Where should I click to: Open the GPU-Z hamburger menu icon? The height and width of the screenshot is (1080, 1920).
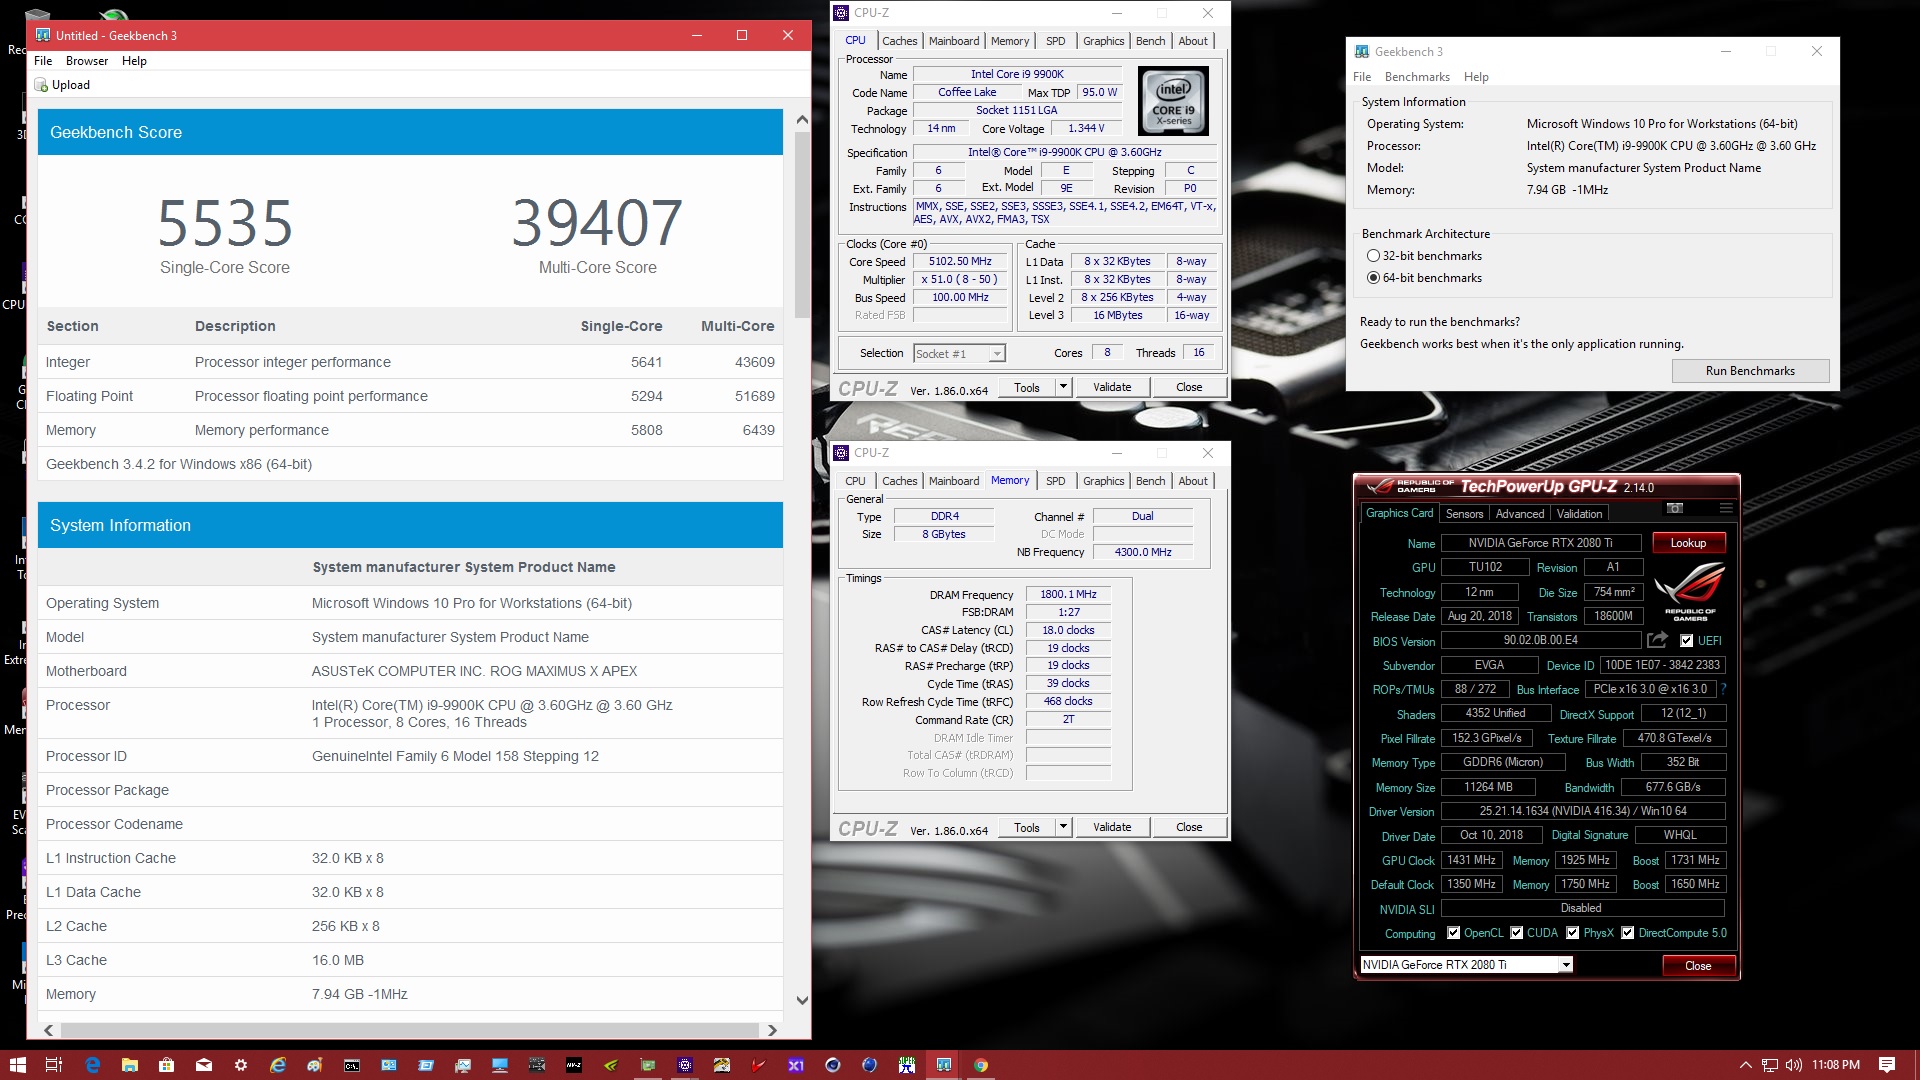click(x=1726, y=508)
